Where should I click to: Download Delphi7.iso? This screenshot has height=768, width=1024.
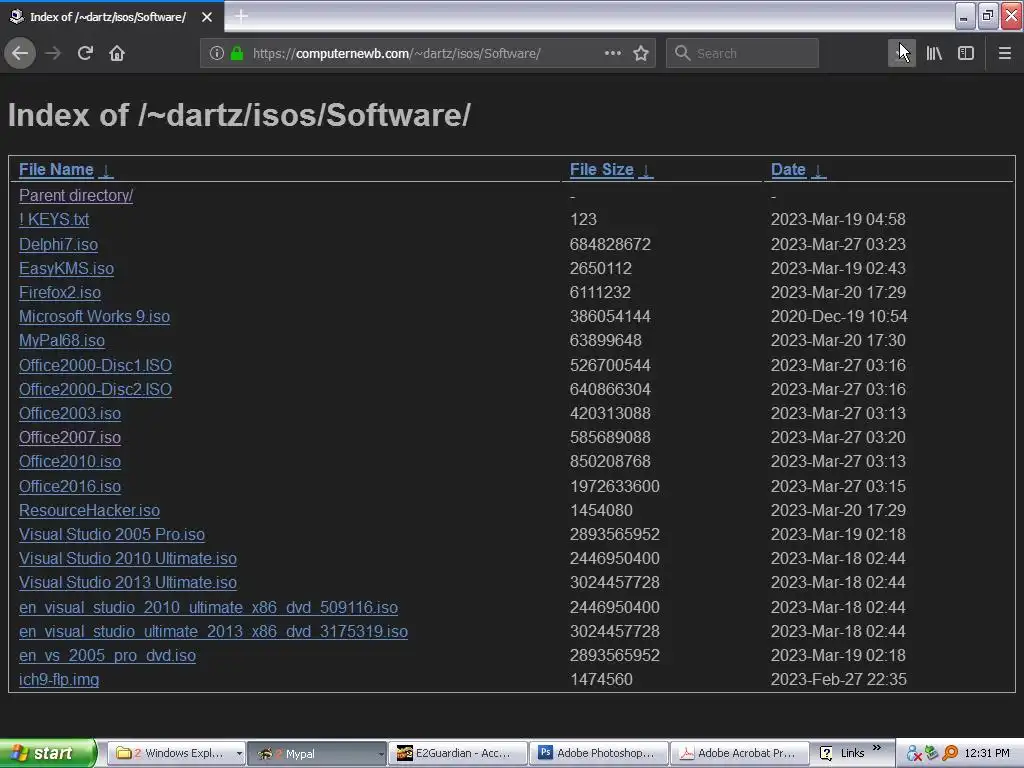pyautogui.click(x=58, y=244)
